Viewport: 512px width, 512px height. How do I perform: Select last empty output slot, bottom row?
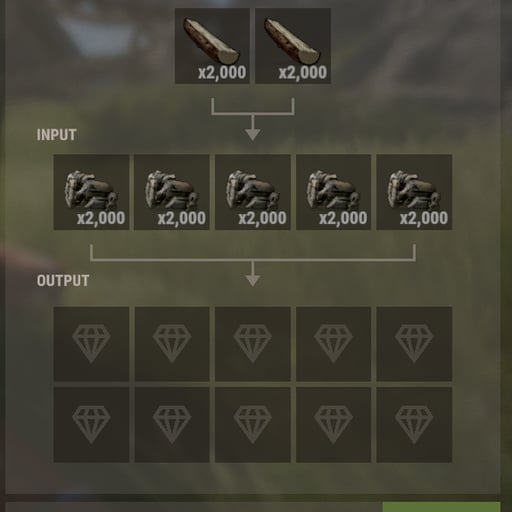pos(414,425)
